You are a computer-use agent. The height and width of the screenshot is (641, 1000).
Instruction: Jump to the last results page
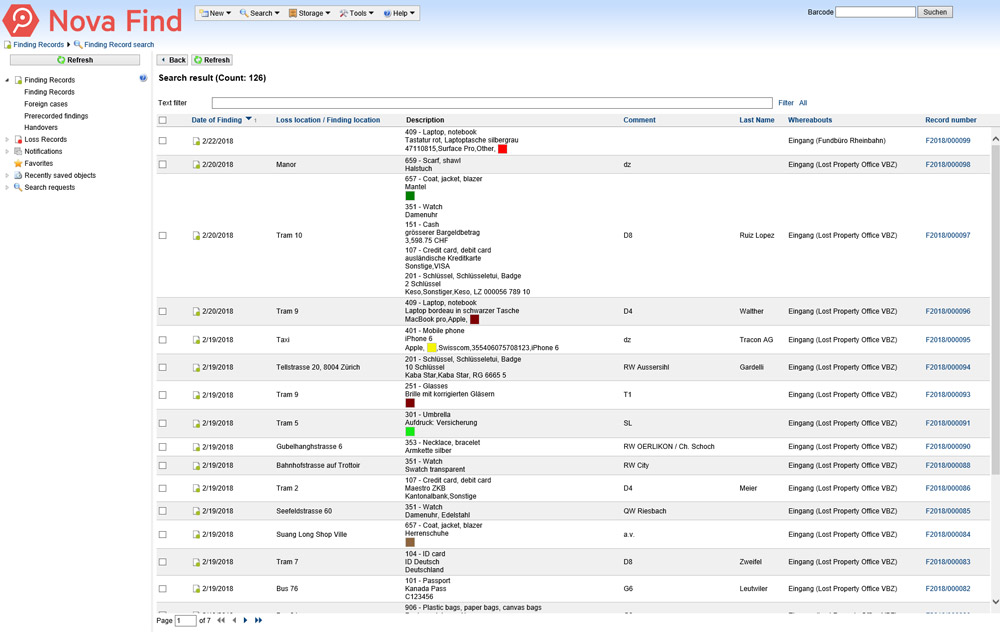pos(258,621)
